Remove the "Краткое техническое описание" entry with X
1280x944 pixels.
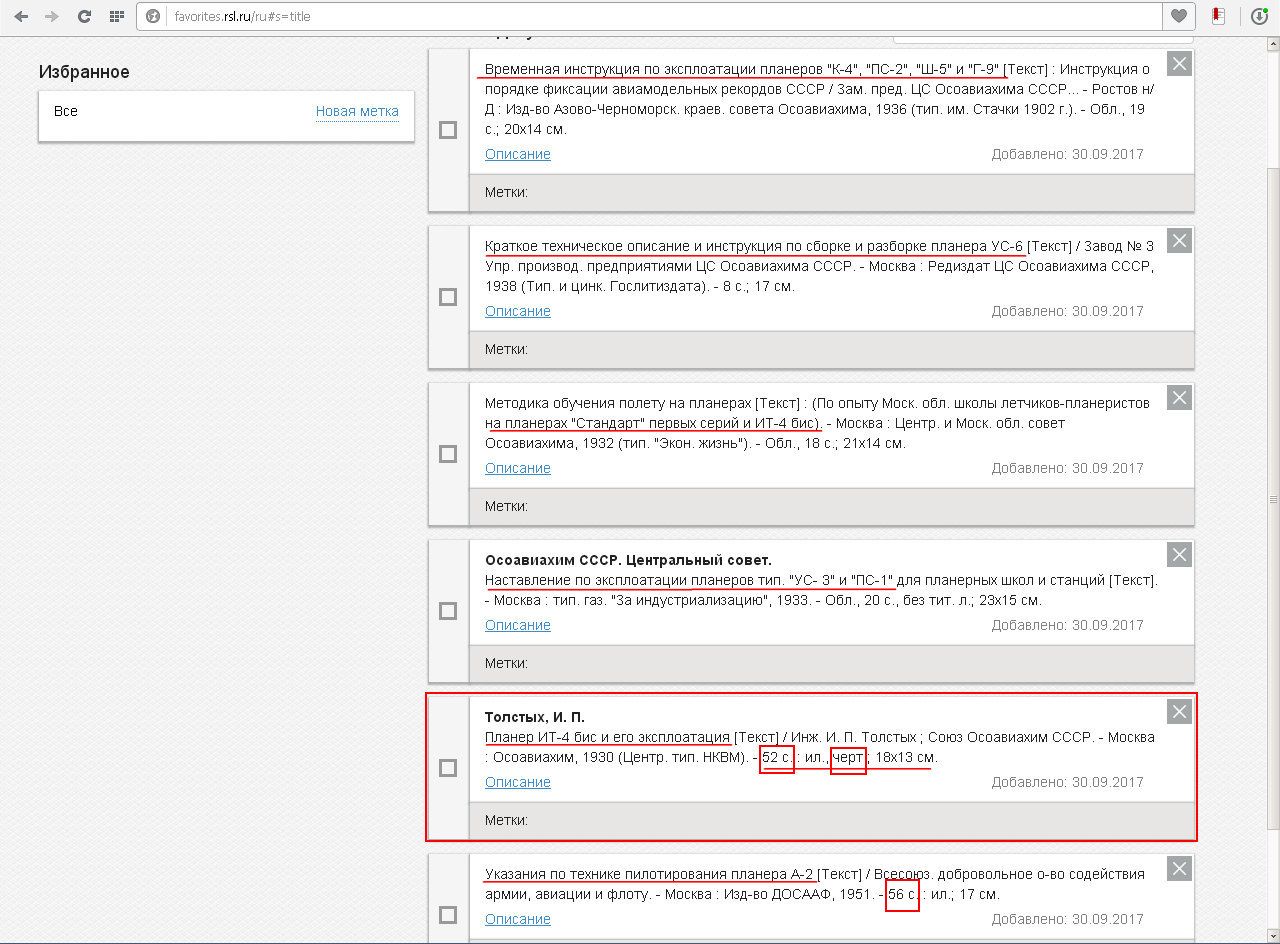pyautogui.click(x=1180, y=241)
